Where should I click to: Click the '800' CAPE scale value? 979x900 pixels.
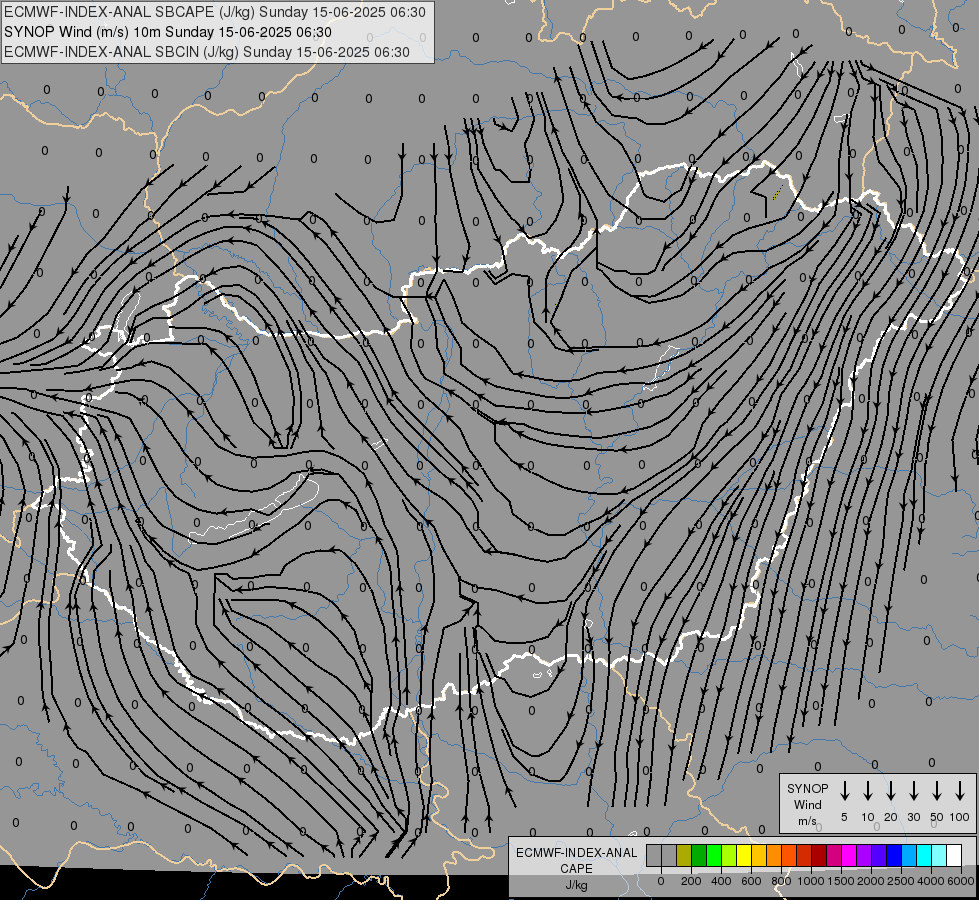[x=781, y=881]
